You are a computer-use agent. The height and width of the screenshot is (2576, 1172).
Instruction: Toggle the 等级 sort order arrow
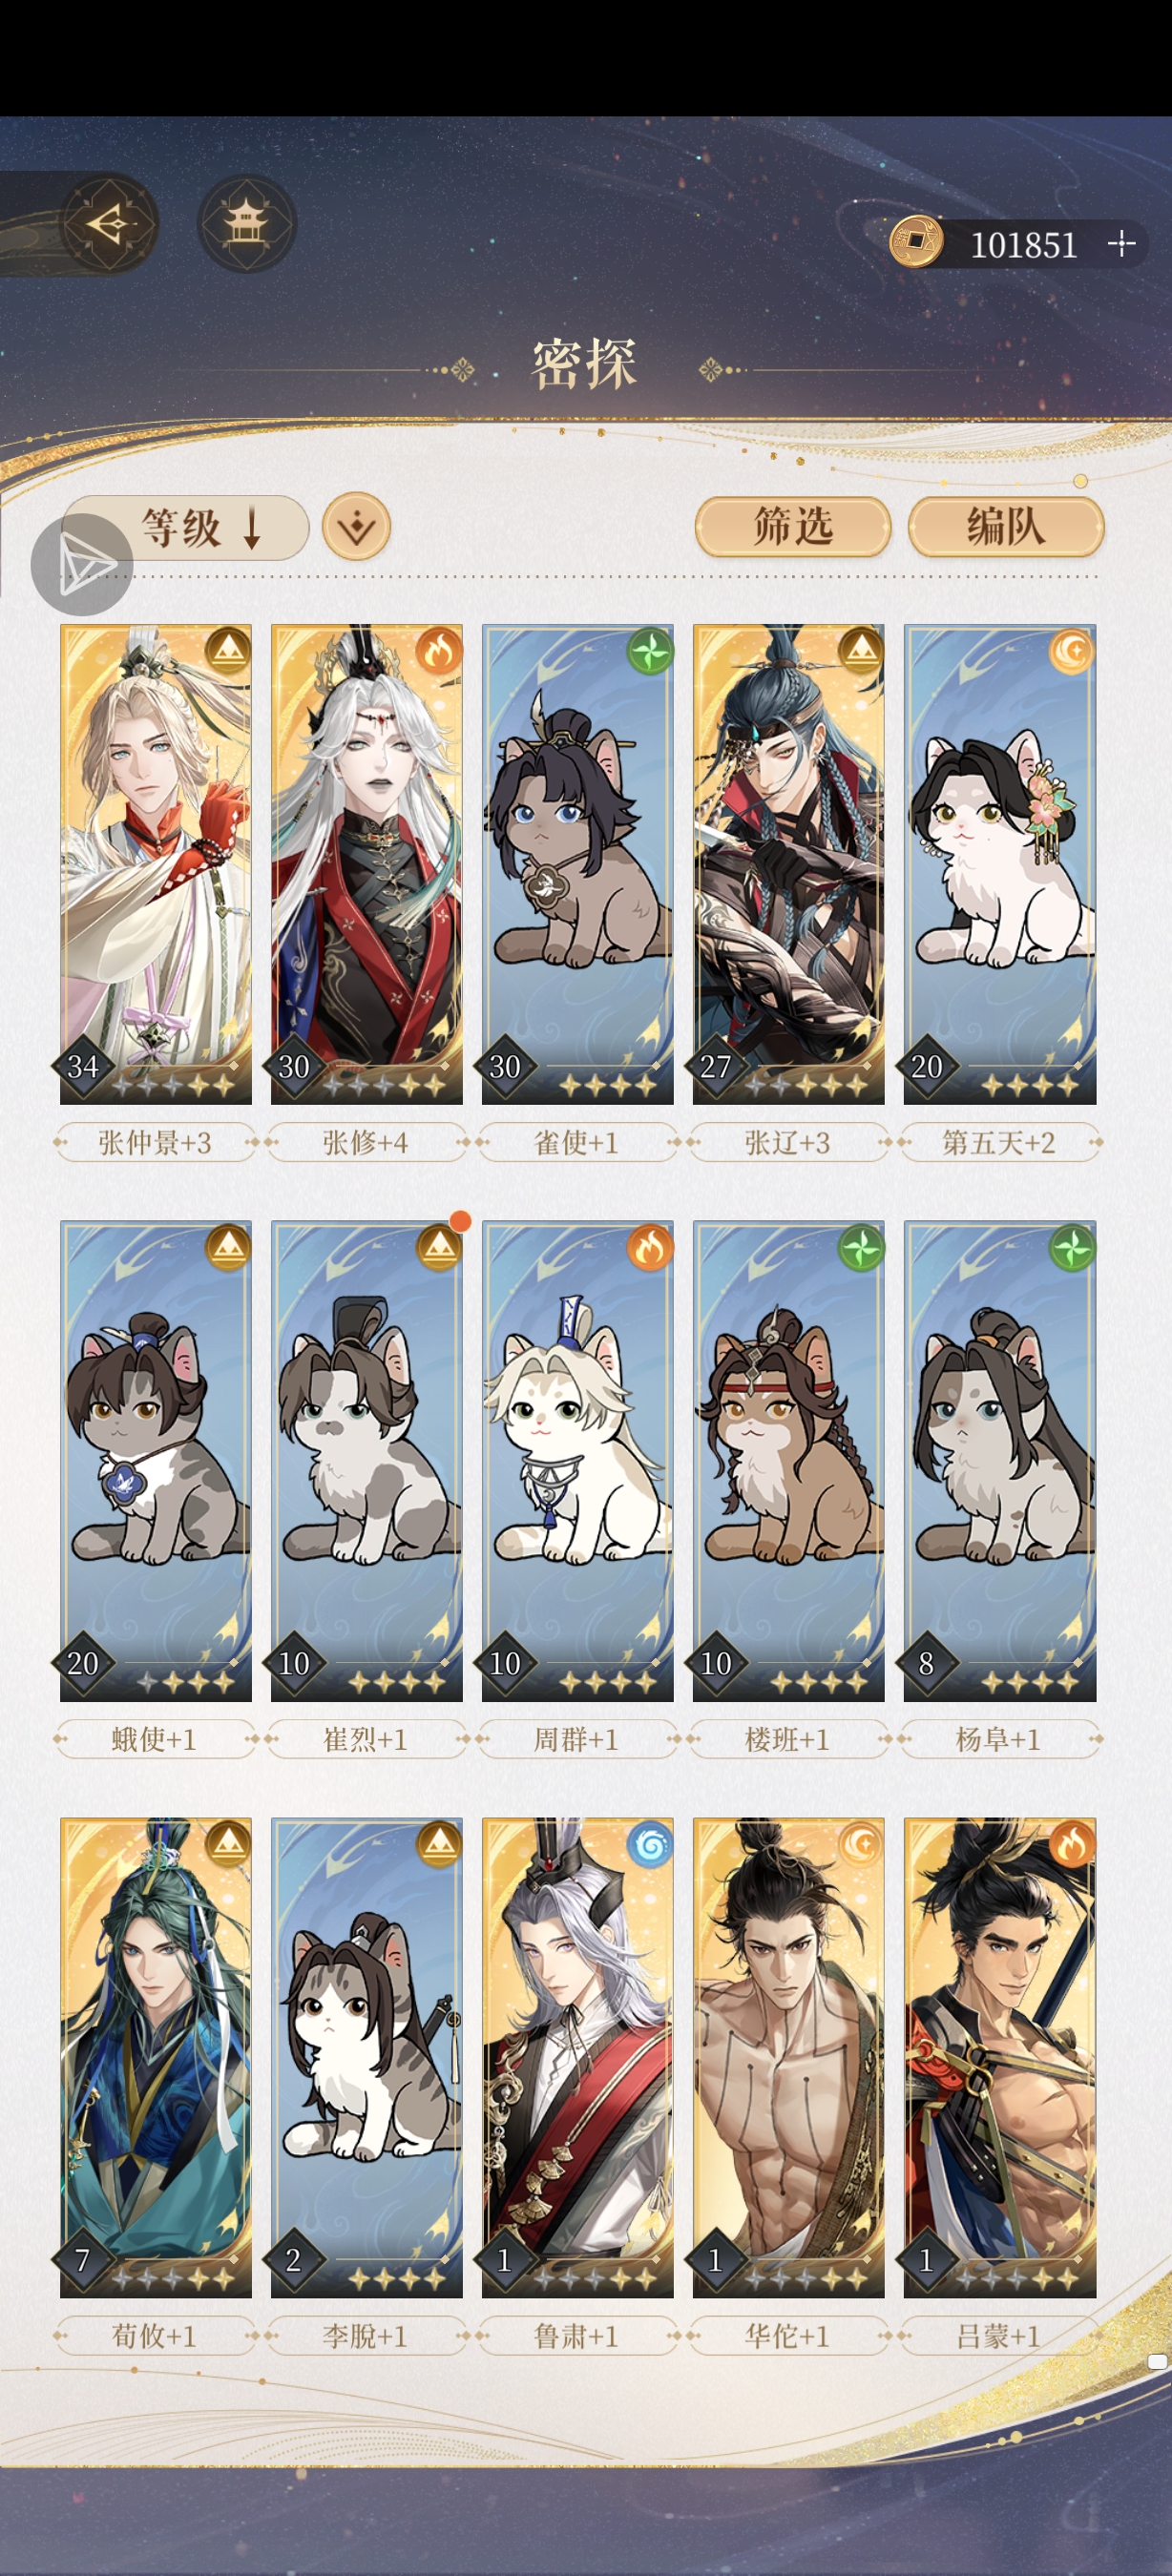pos(252,527)
